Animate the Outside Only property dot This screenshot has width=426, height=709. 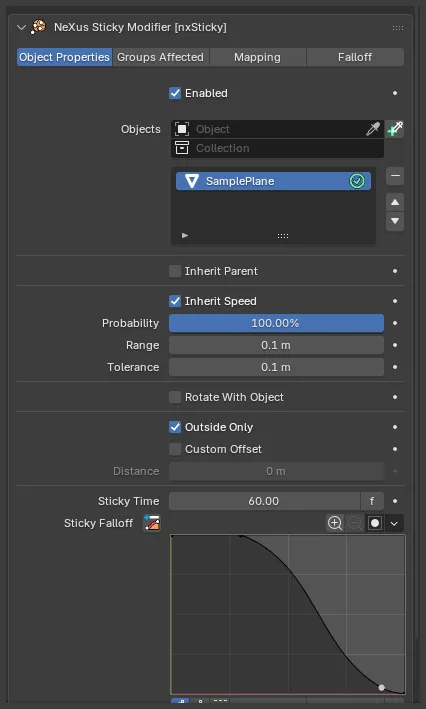pos(395,427)
